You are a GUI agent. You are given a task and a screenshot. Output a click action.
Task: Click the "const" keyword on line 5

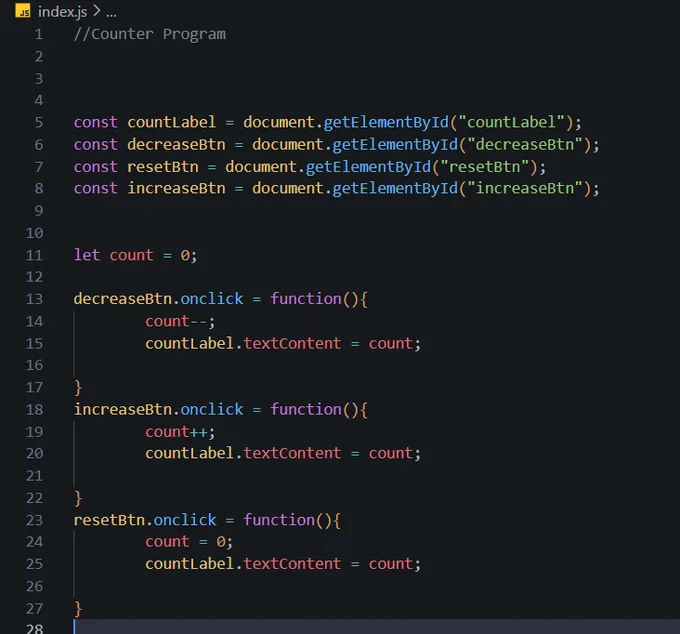point(96,123)
